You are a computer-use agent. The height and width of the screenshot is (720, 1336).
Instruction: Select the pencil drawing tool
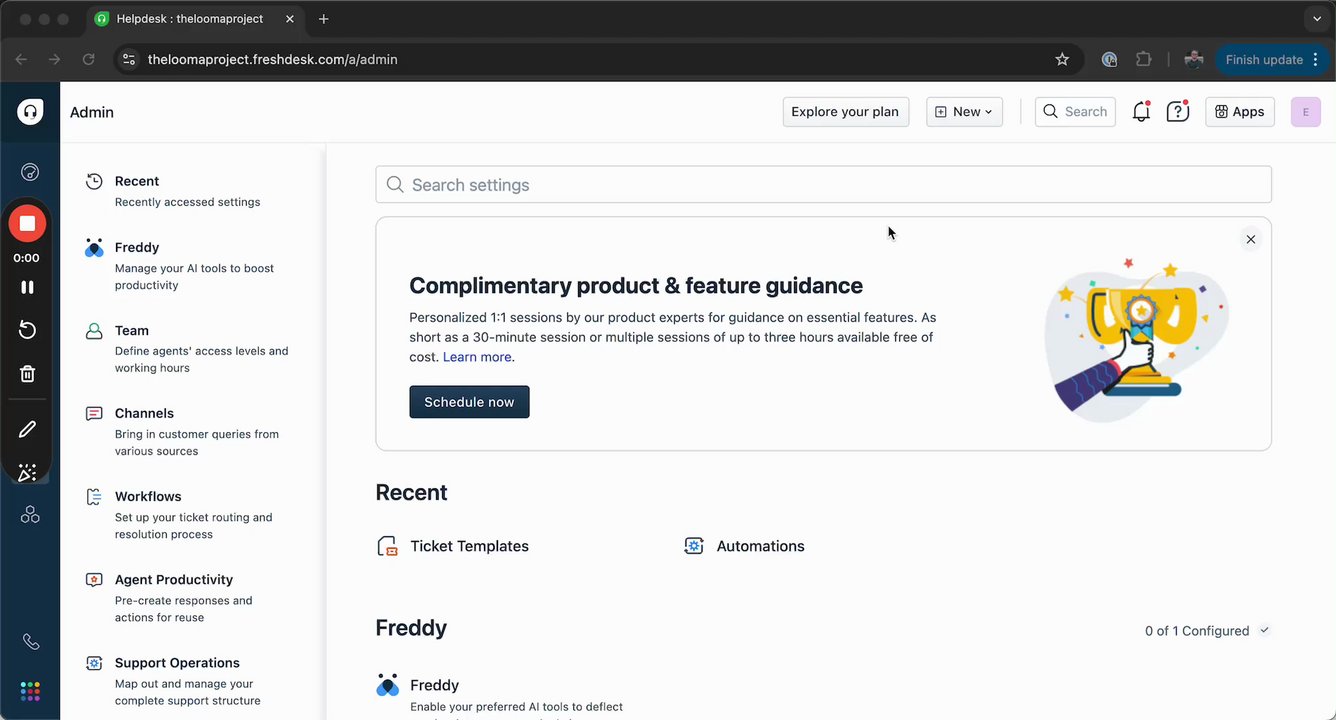[x=28, y=429]
